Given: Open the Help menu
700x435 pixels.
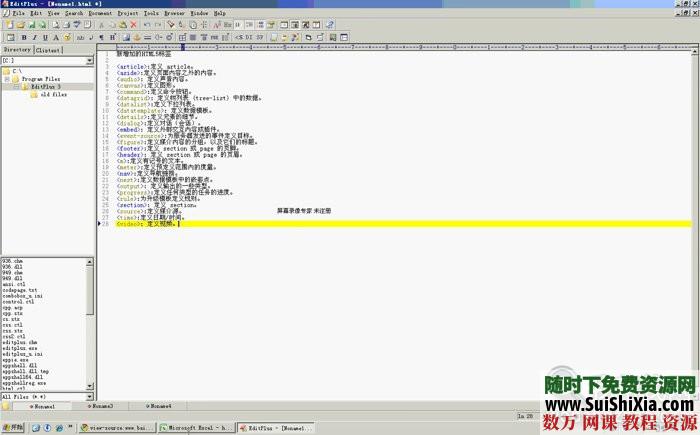Looking at the screenshot, I should pos(219,13).
